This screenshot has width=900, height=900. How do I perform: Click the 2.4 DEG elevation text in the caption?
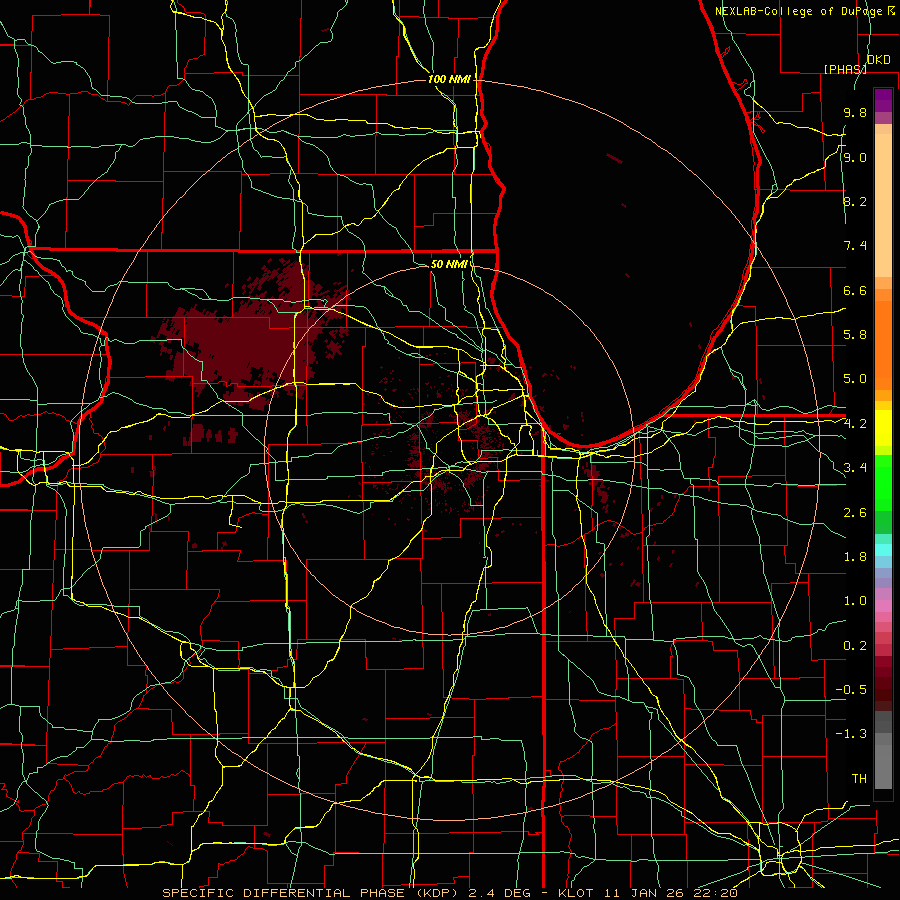pyautogui.click(x=501, y=893)
